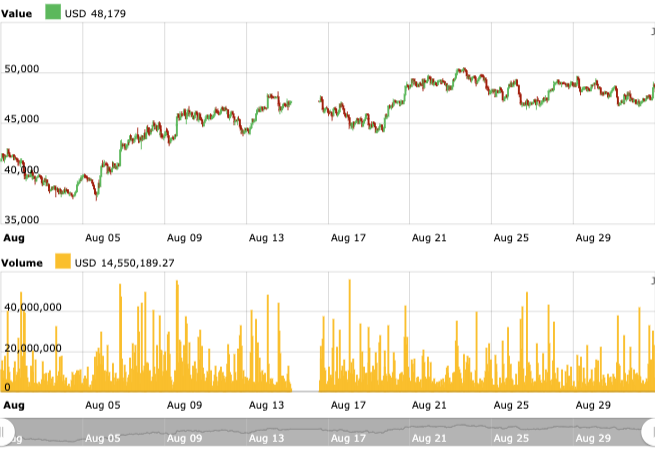This screenshot has width=655, height=449.
Task: Click the right handle of the range scrollbar
Action: [x=647, y=430]
